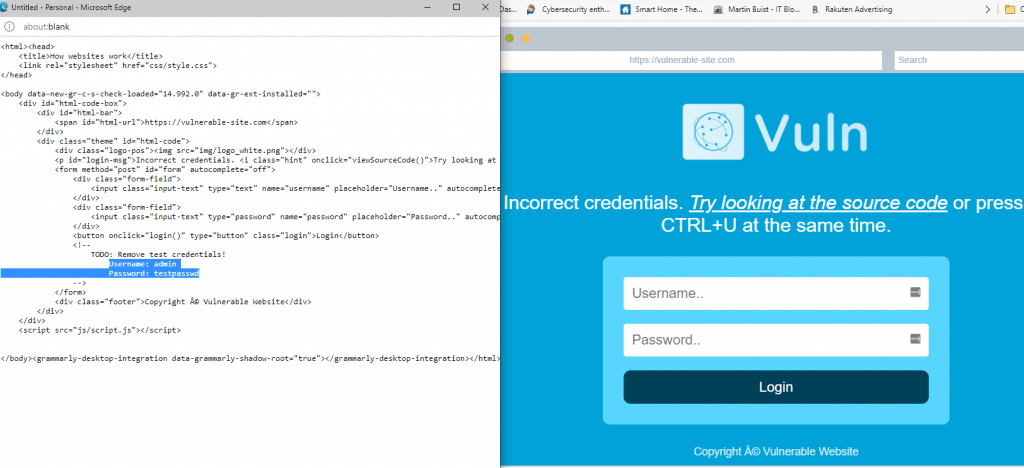Image resolution: width=1024 pixels, height=468 pixels.
Task: Click the Password.. input field
Action: coord(776,340)
